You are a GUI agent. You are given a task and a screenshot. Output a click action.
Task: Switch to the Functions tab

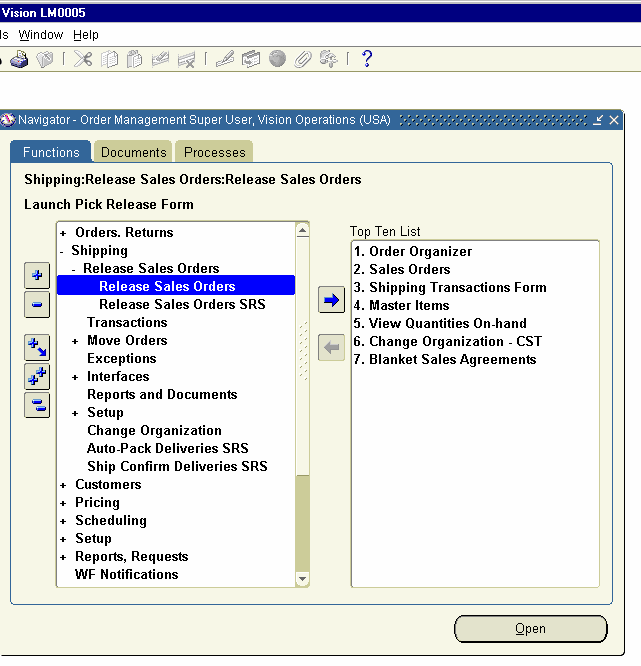point(51,152)
